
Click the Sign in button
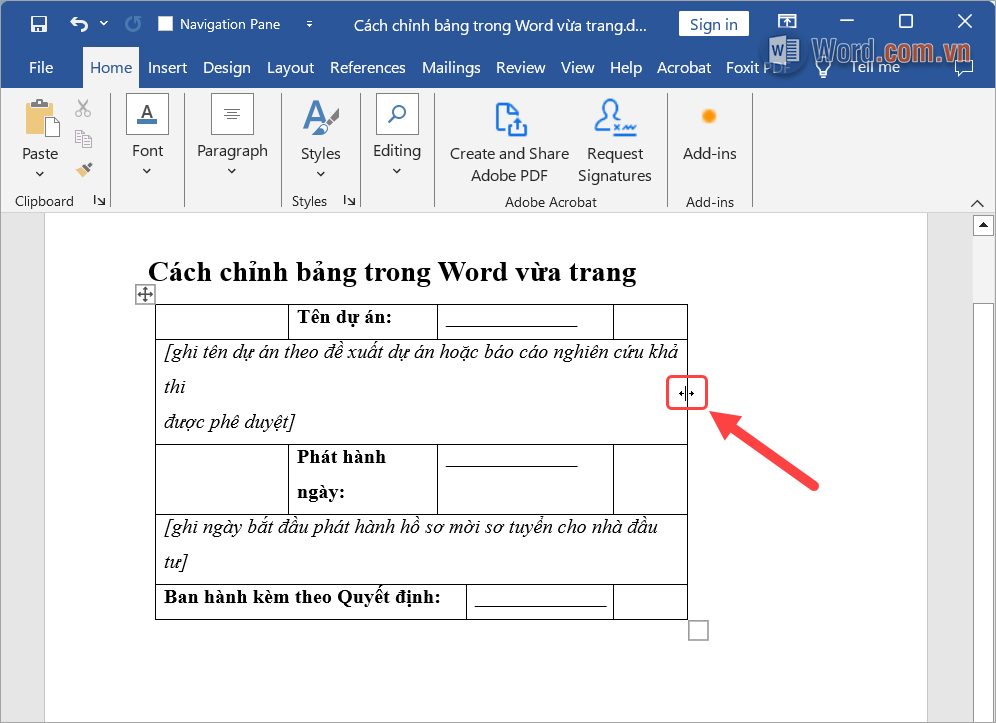point(713,23)
